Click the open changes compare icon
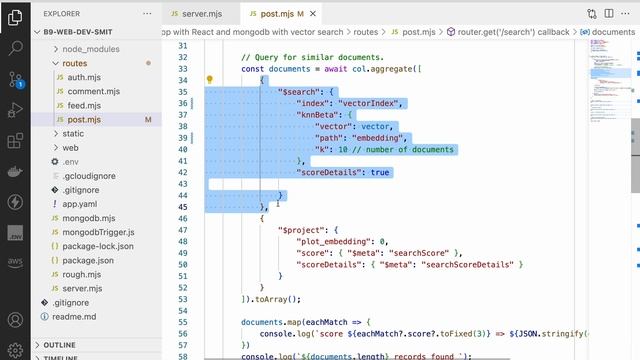 point(592,14)
